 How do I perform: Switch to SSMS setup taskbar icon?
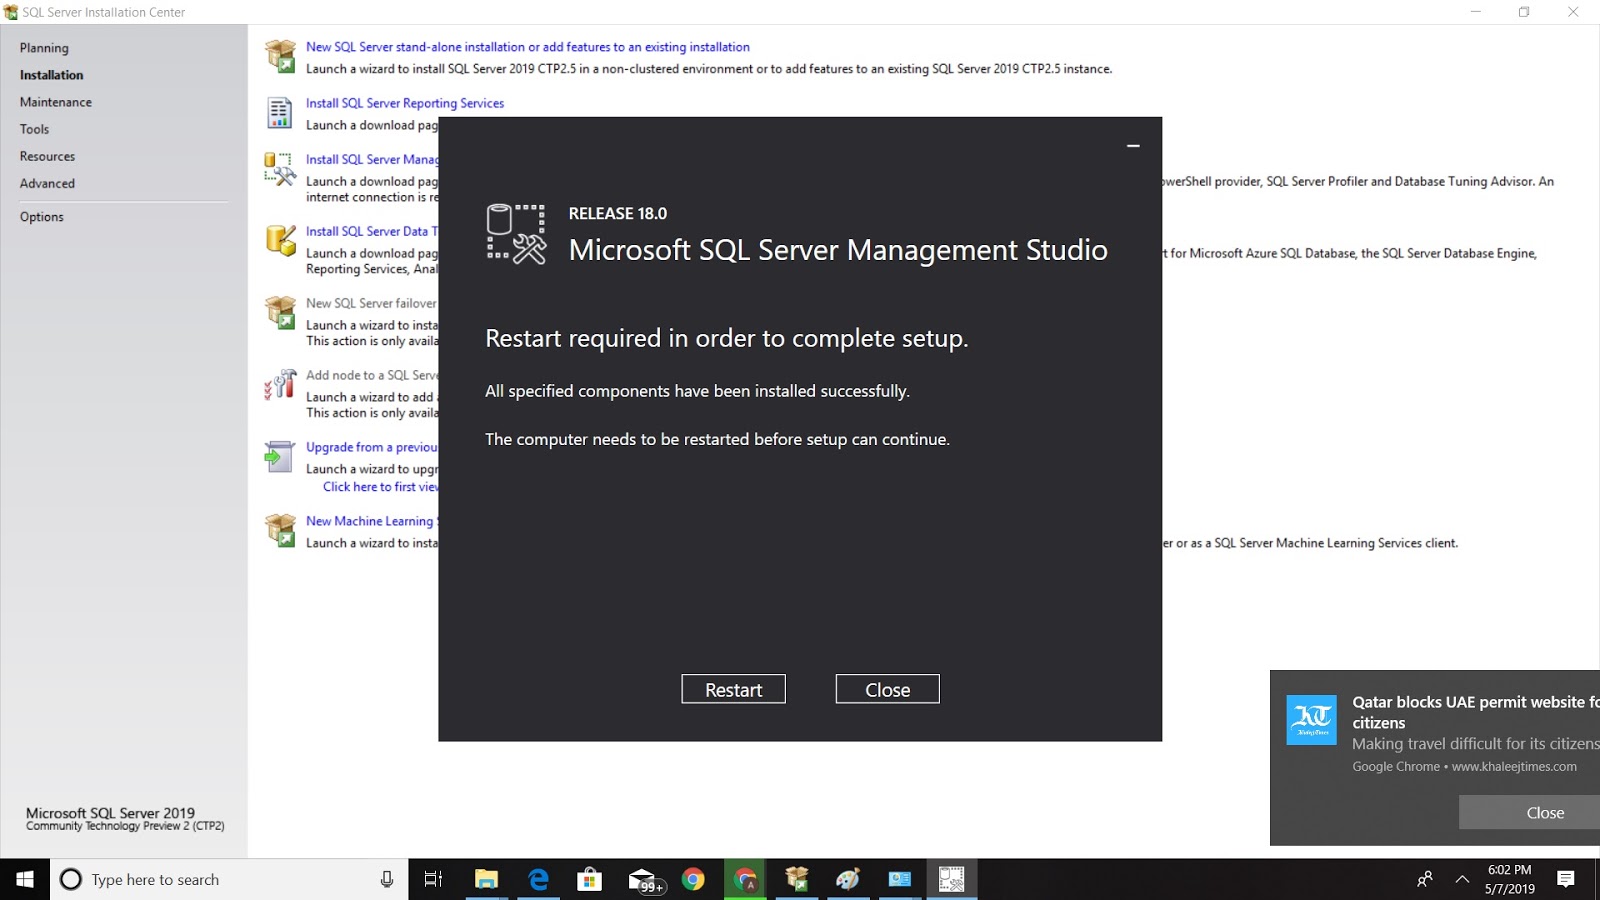[x=952, y=879]
